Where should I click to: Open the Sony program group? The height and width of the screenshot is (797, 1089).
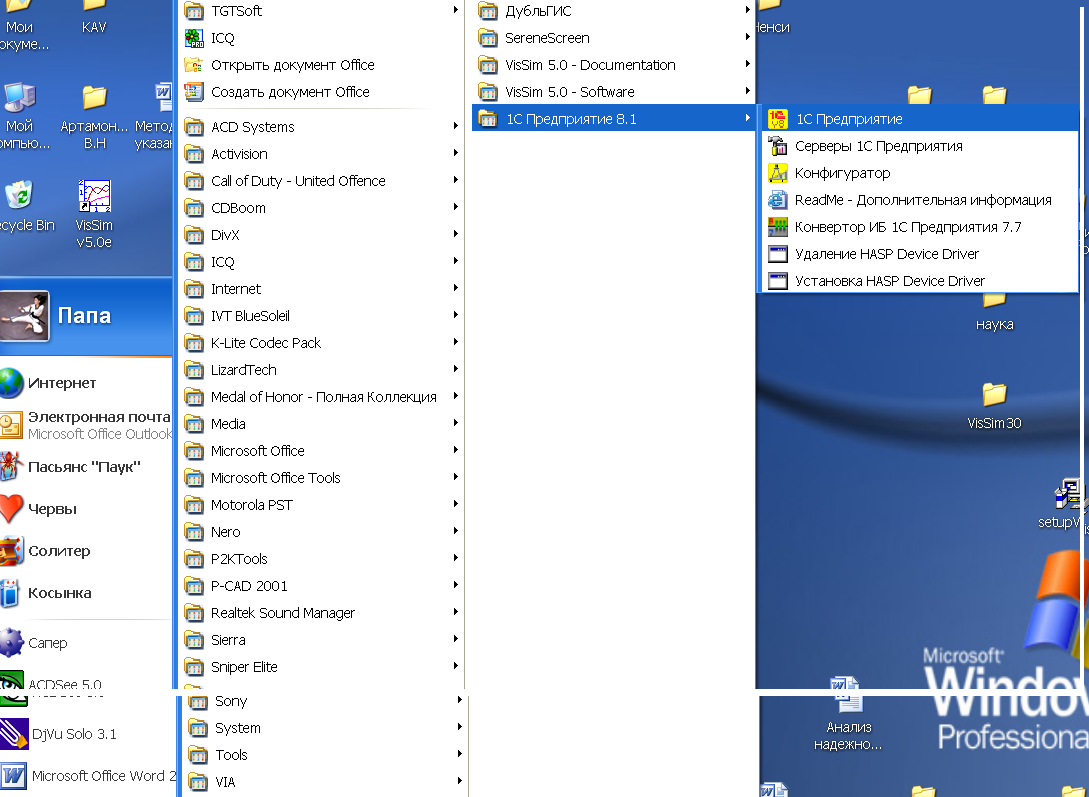pos(324,701)
